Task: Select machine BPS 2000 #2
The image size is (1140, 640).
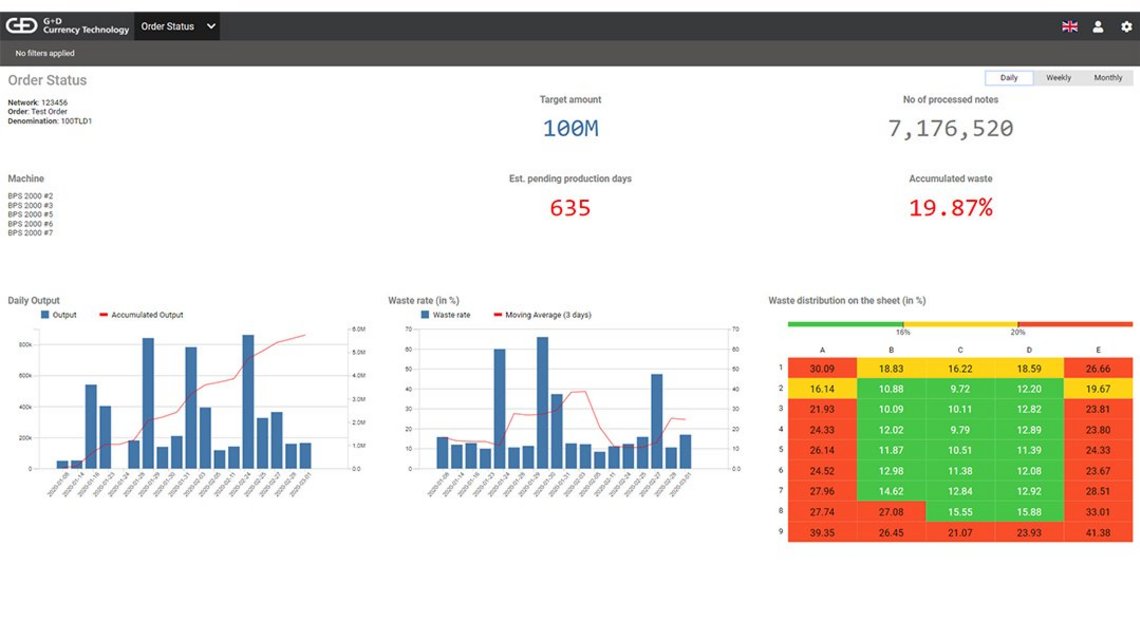Action: (30, 196)
